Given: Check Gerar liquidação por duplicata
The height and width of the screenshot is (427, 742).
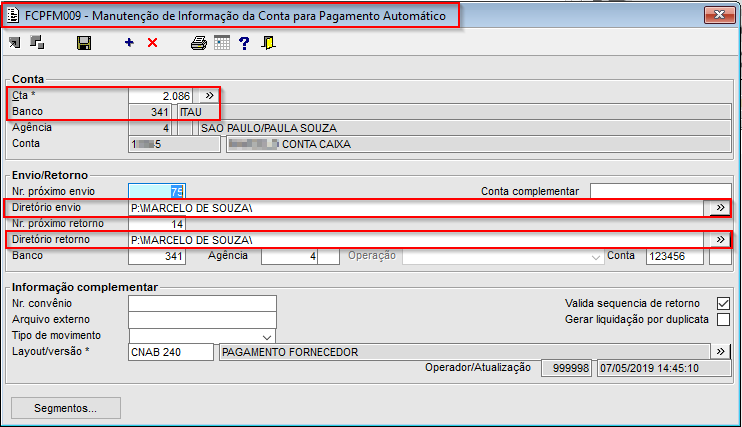Looking at the screenshot, I should coord(723,320).
